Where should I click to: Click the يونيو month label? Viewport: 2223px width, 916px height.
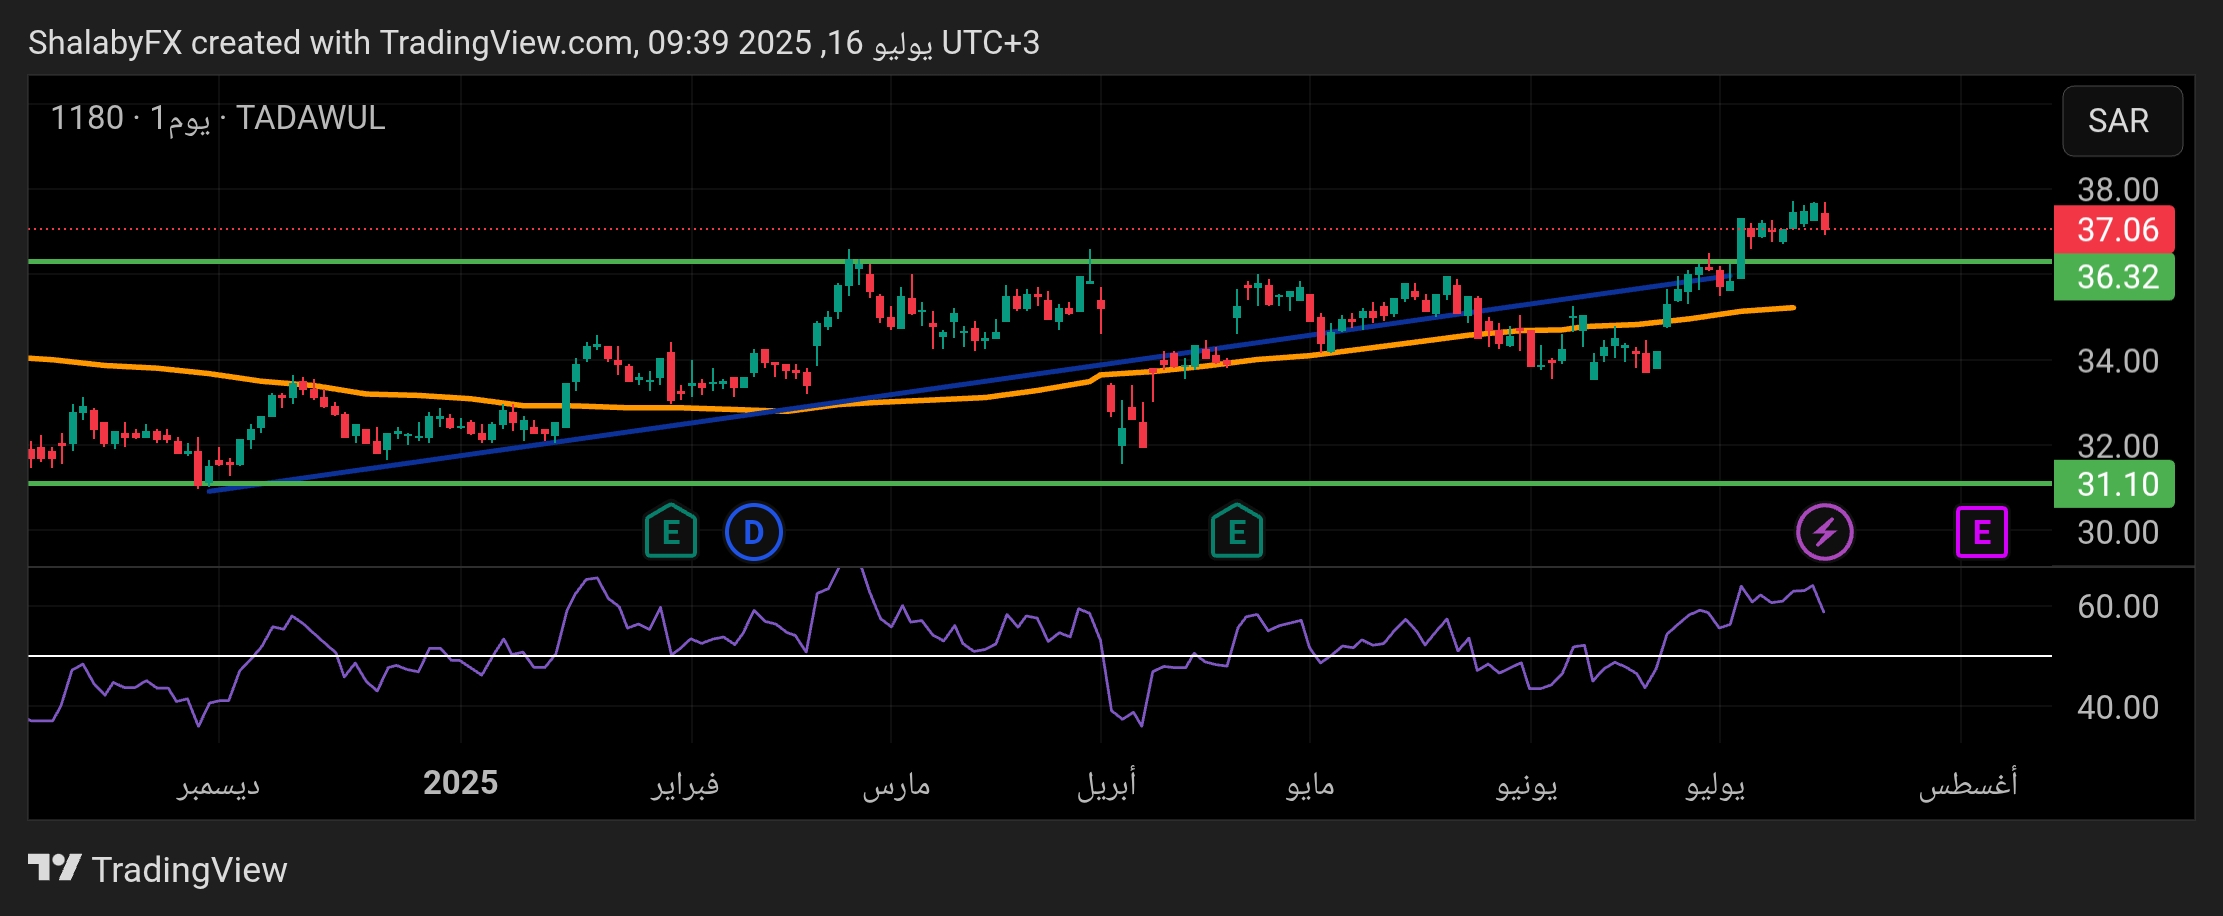click(1527, 786)
